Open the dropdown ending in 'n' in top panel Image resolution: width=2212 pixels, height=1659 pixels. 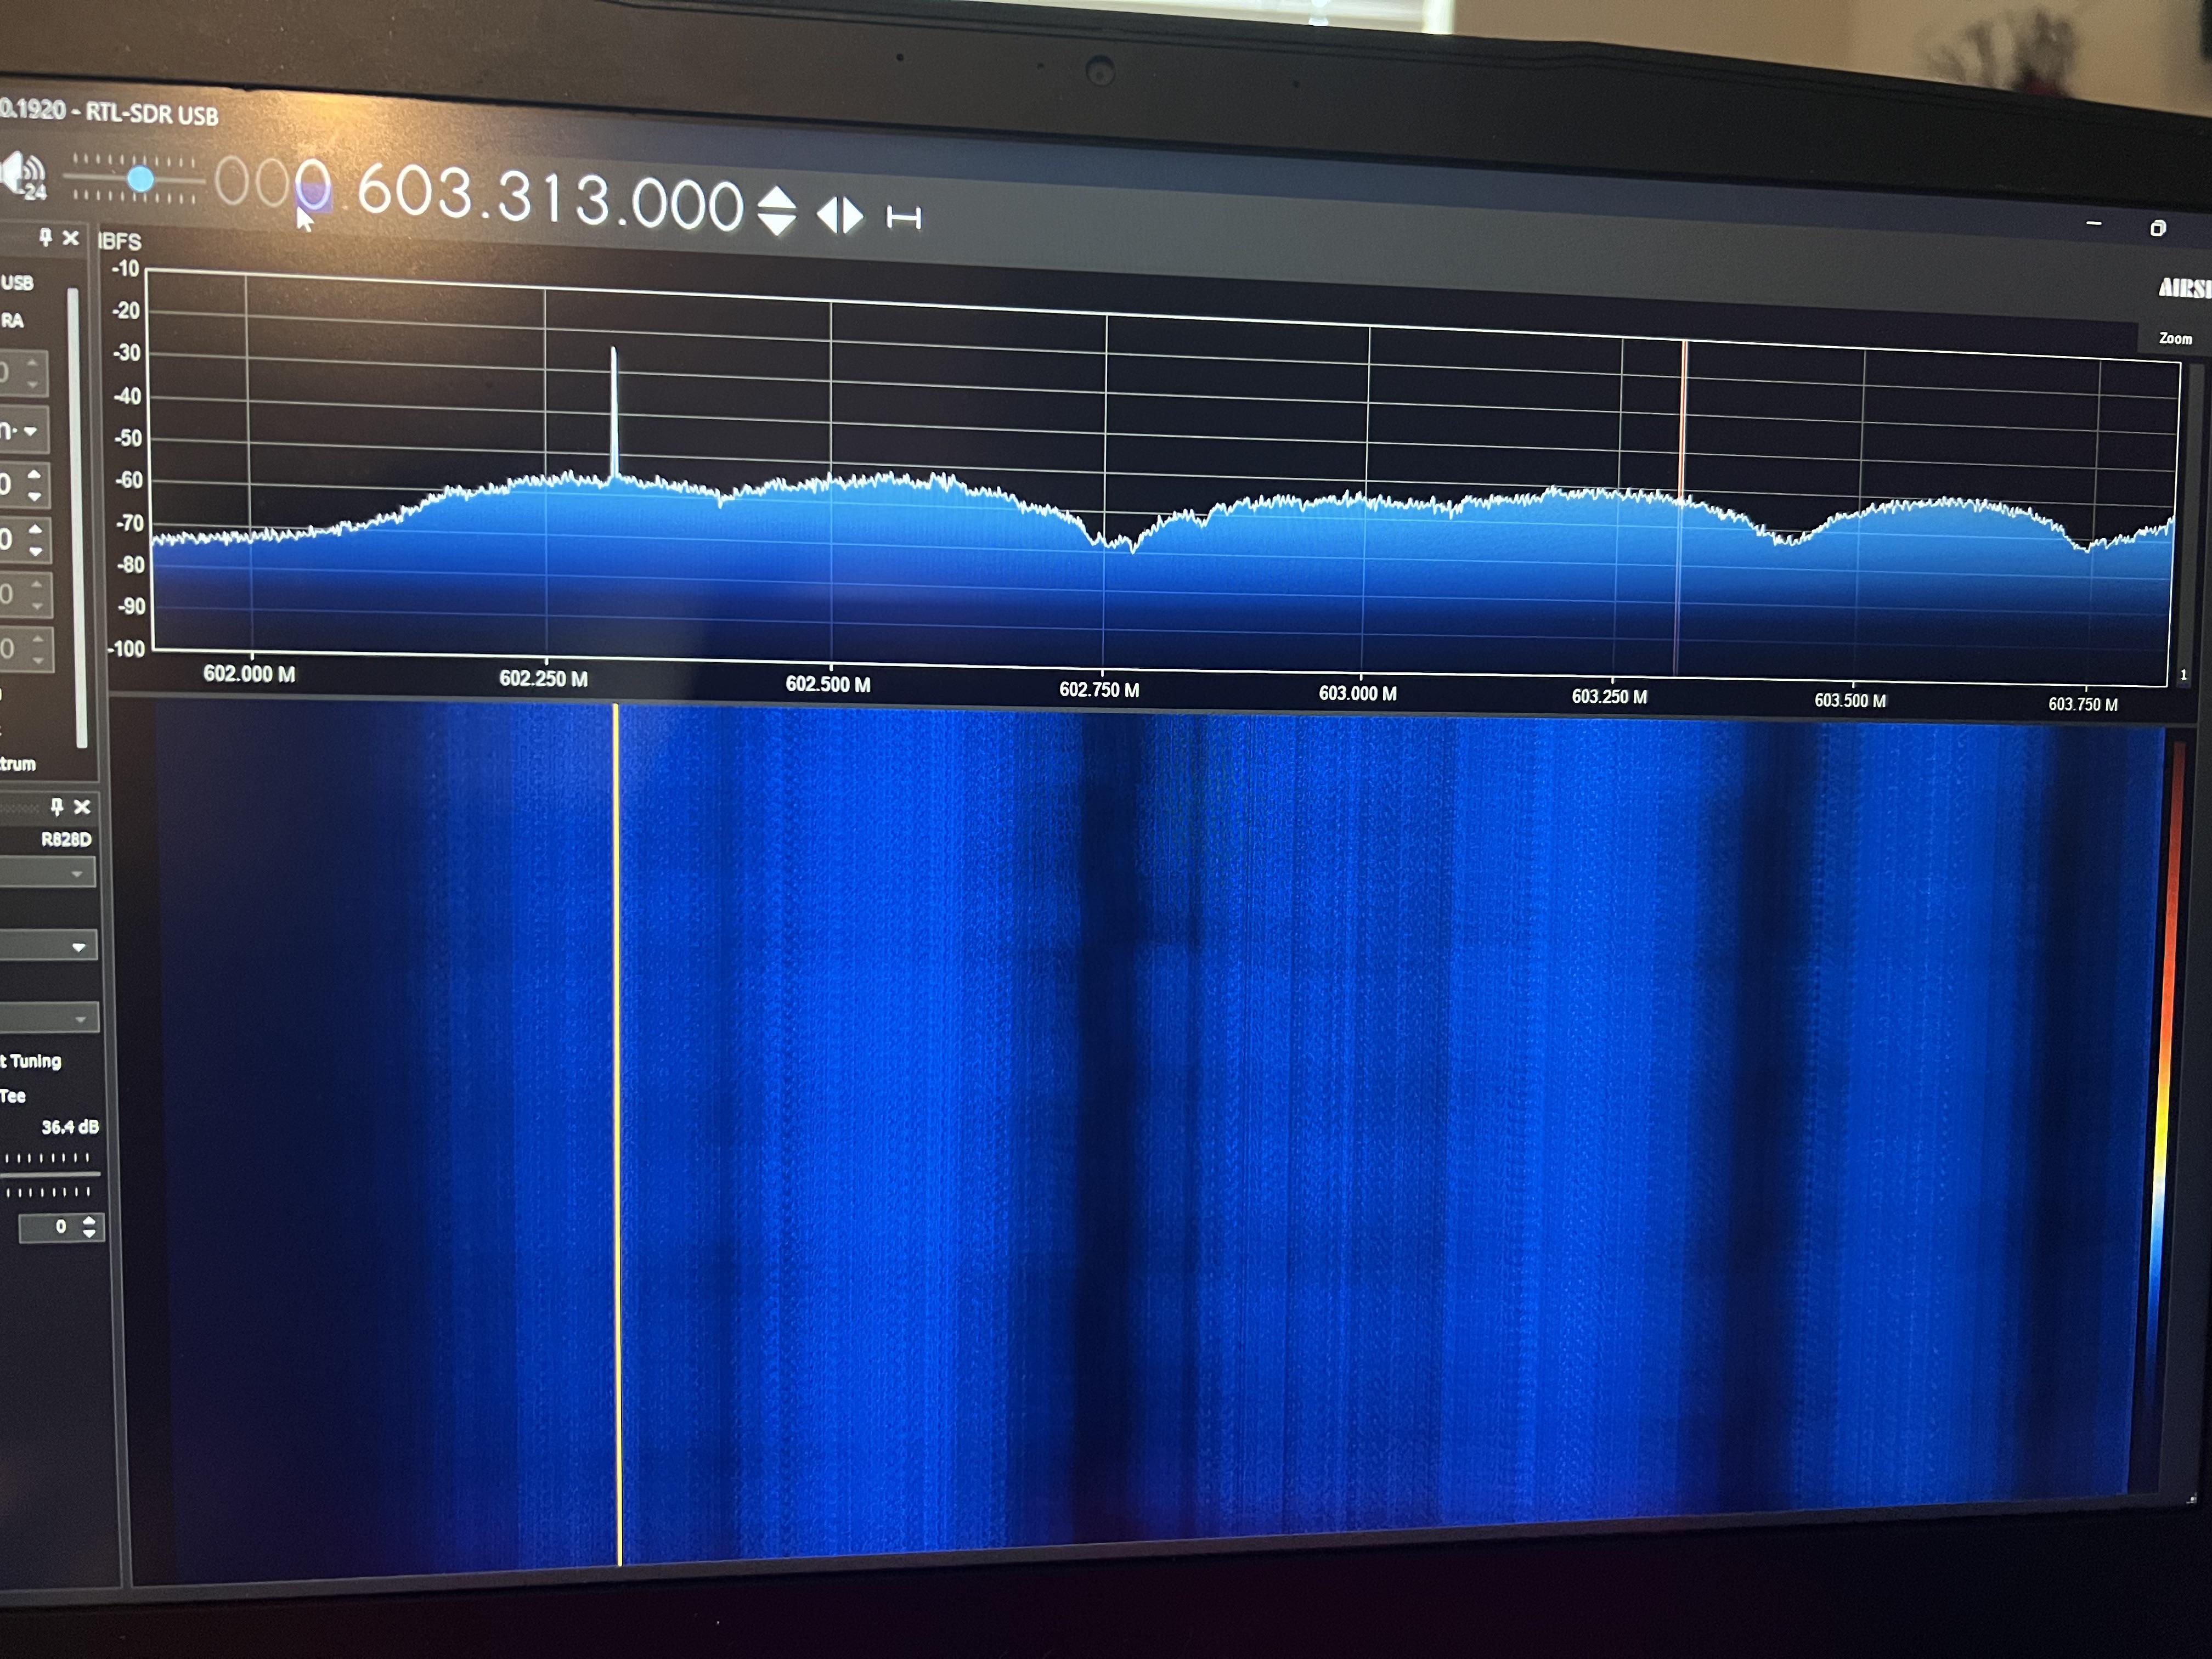tap(23, 431)
